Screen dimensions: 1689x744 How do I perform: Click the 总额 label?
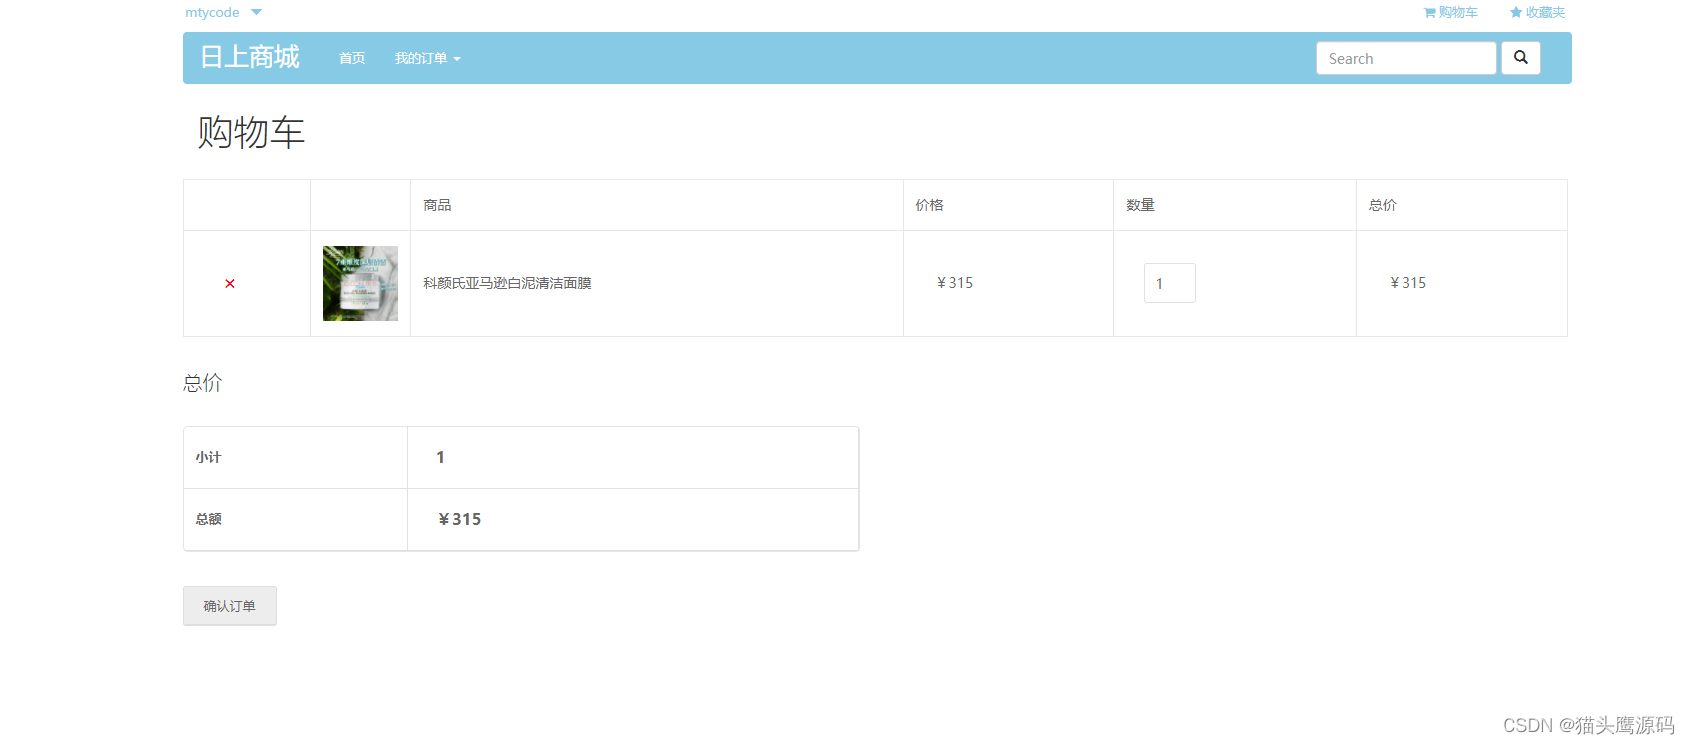point(208,519)
